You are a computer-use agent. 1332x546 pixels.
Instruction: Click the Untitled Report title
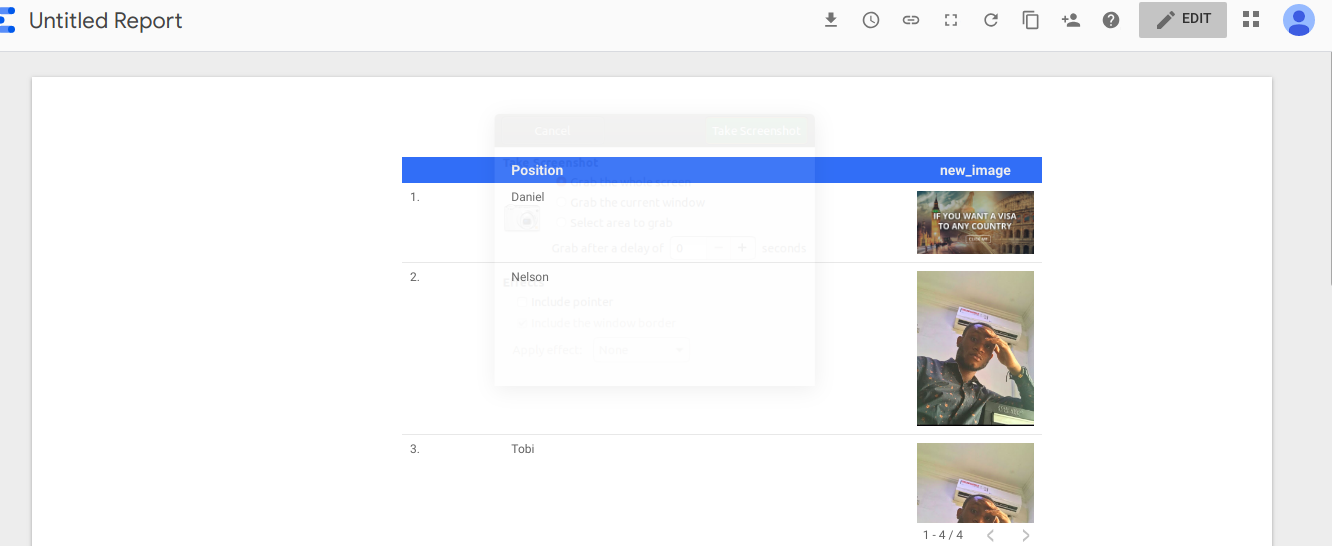[106, 20]
